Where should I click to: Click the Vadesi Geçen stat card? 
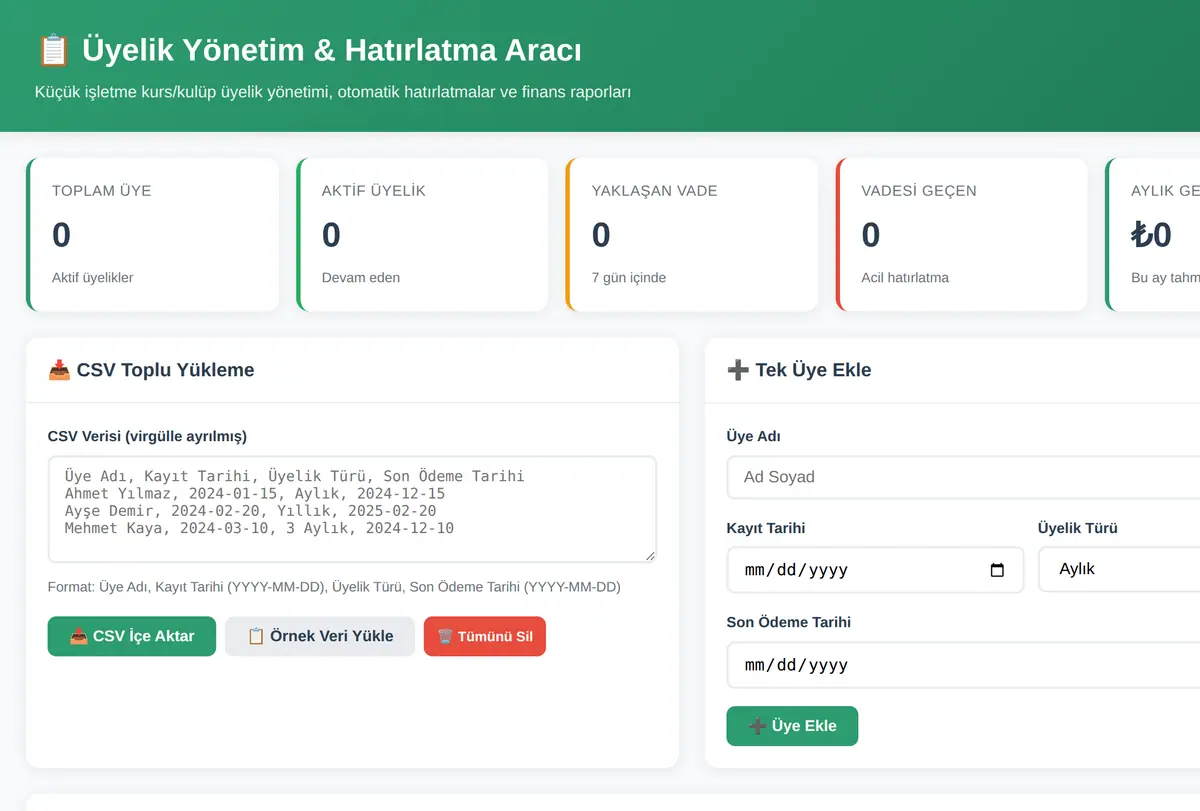point(962,235)
